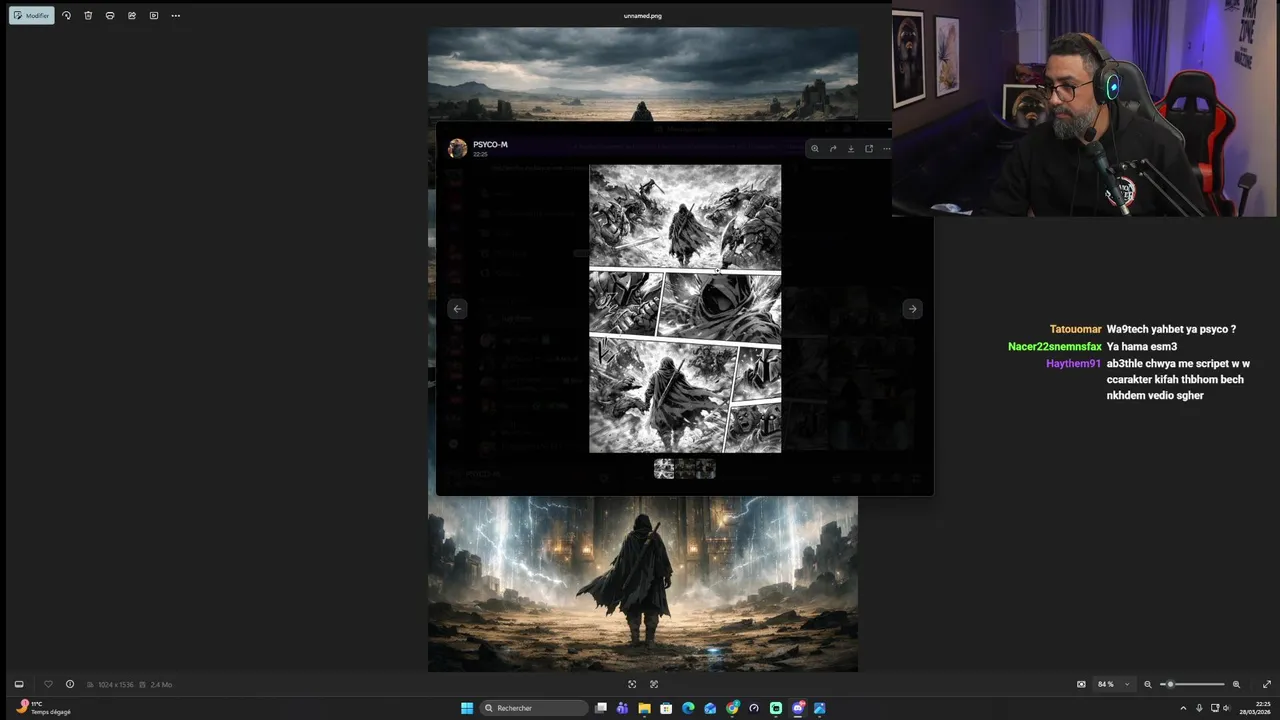
Task: Click the taskbar volume speaker icon
Action: pyautogui.click(x=1227, y=708)
